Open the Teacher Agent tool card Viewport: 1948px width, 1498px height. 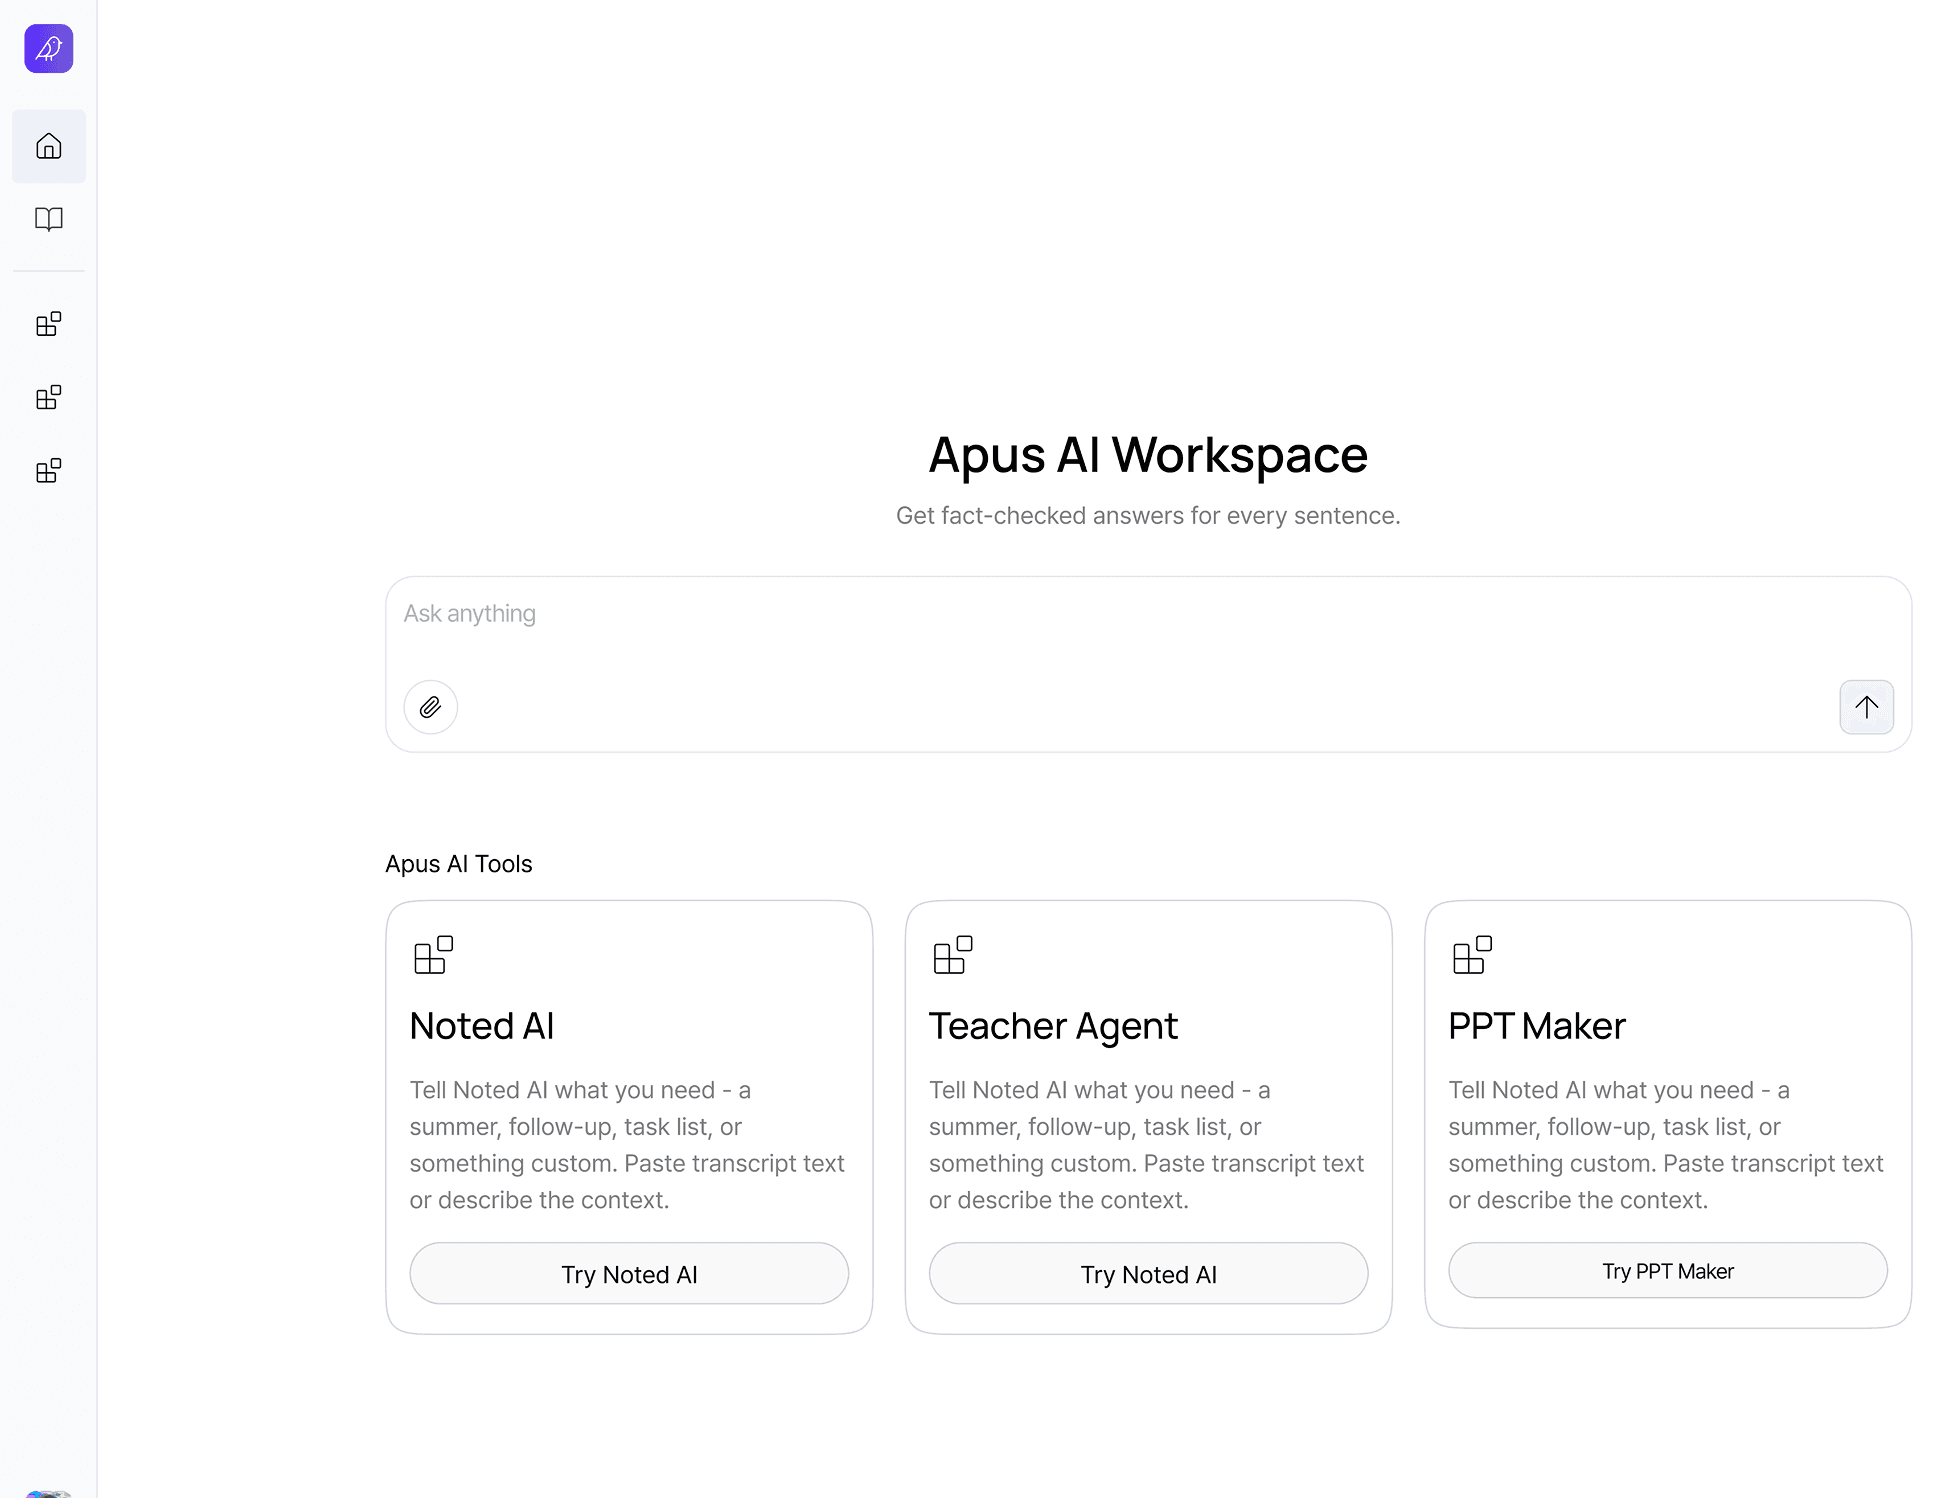pos(1148,1273)
